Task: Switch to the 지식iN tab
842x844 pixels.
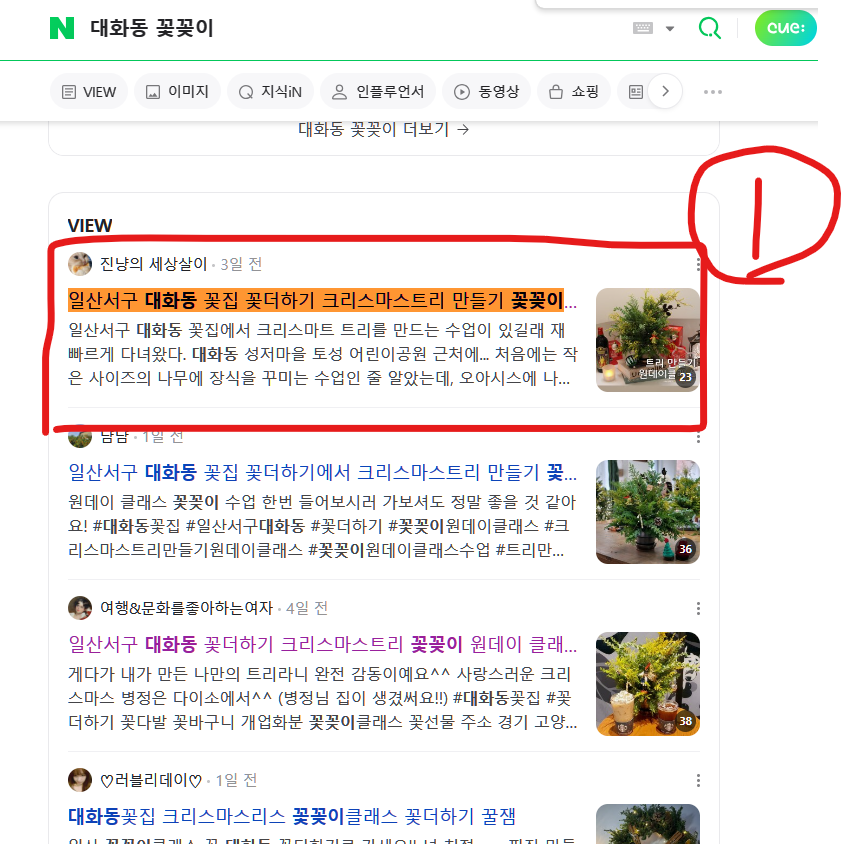Action: tap(270, 92)
